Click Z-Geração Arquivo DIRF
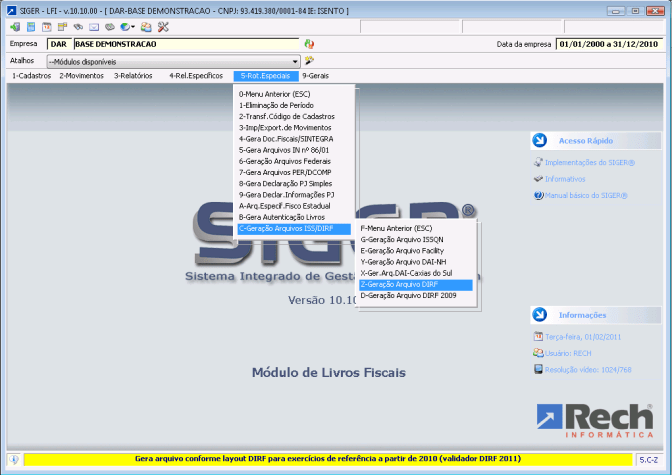The height and width of the screenshot is (475, 672). [416, 285]
